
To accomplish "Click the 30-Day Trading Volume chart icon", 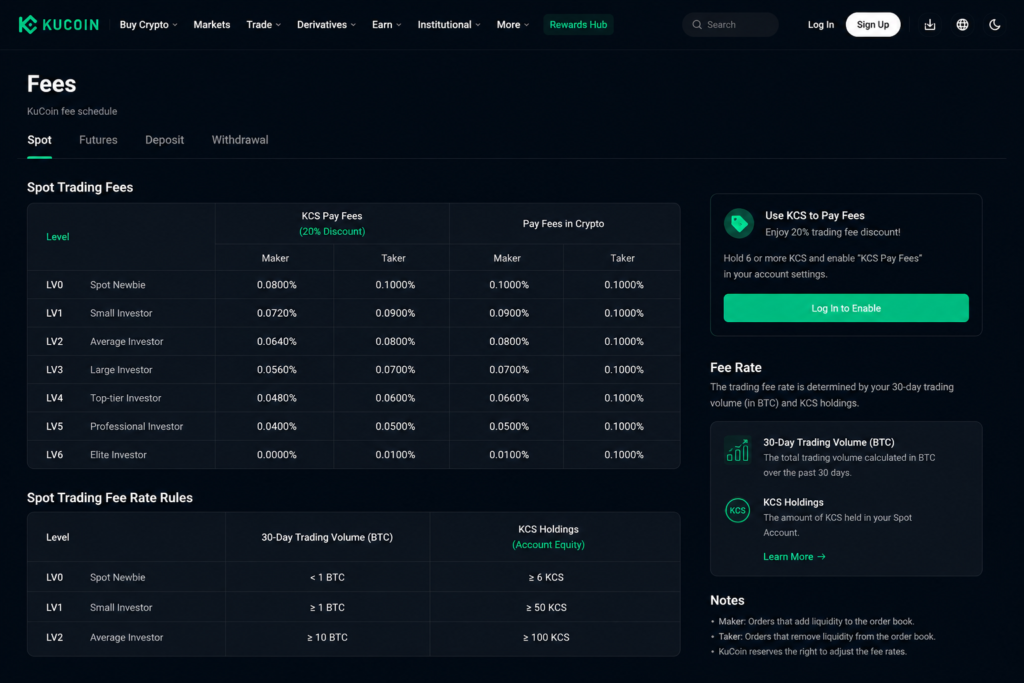I will tap(738, 451).
